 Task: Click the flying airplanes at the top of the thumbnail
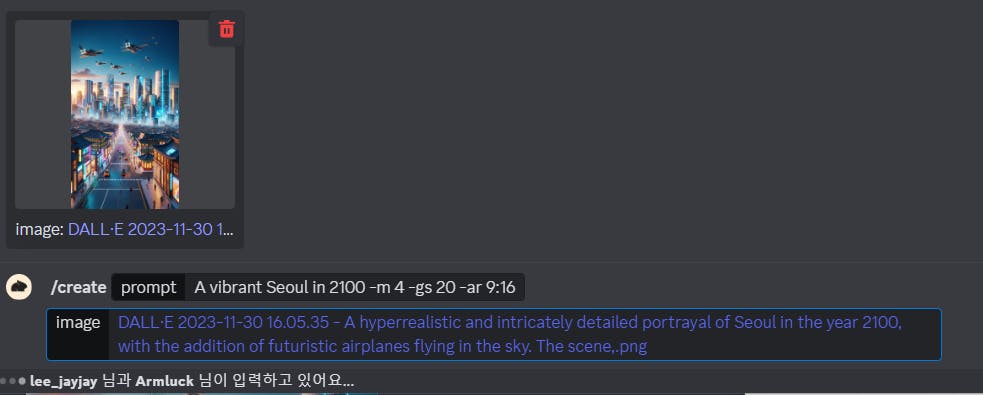119,53
